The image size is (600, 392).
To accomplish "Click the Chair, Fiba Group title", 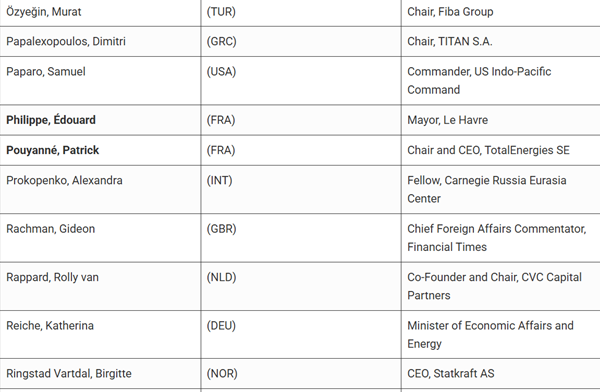I will tap(450, 12).
